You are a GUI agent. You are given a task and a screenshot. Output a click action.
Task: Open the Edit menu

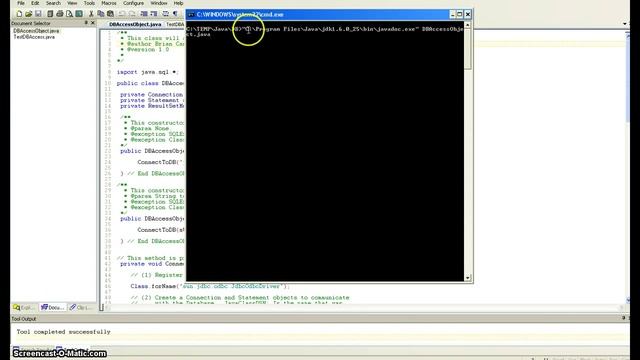coord(35,3)
